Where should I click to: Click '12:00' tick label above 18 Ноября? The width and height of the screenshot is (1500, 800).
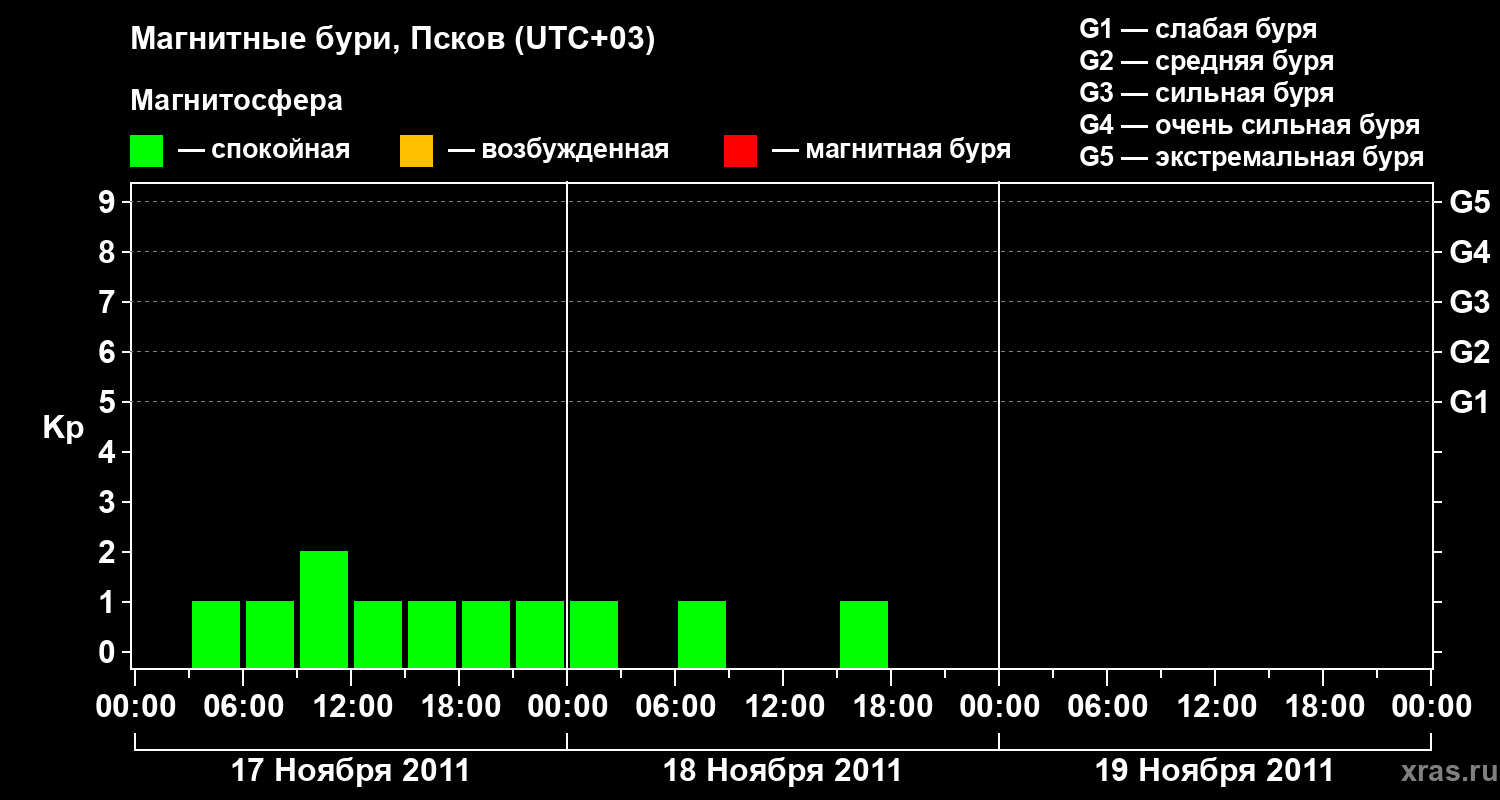[783, 707]
